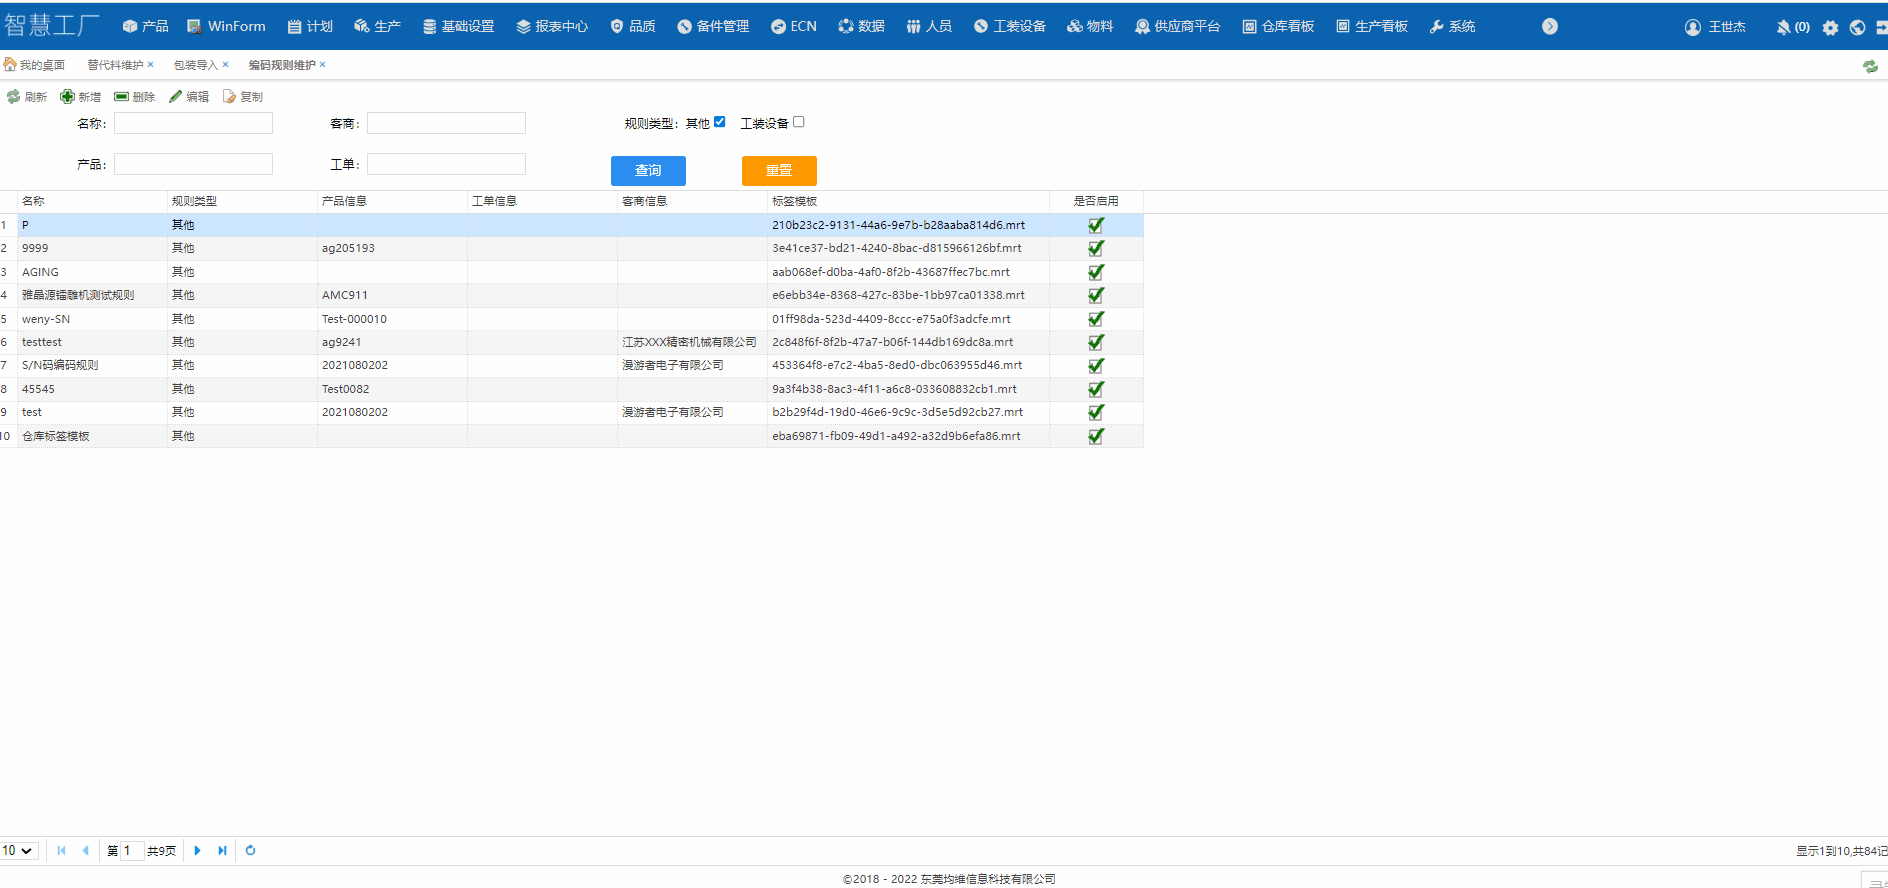Open the page size dropdown showing 10
The height and width of the screenshot is (888, 1888).
coord(18,851)
